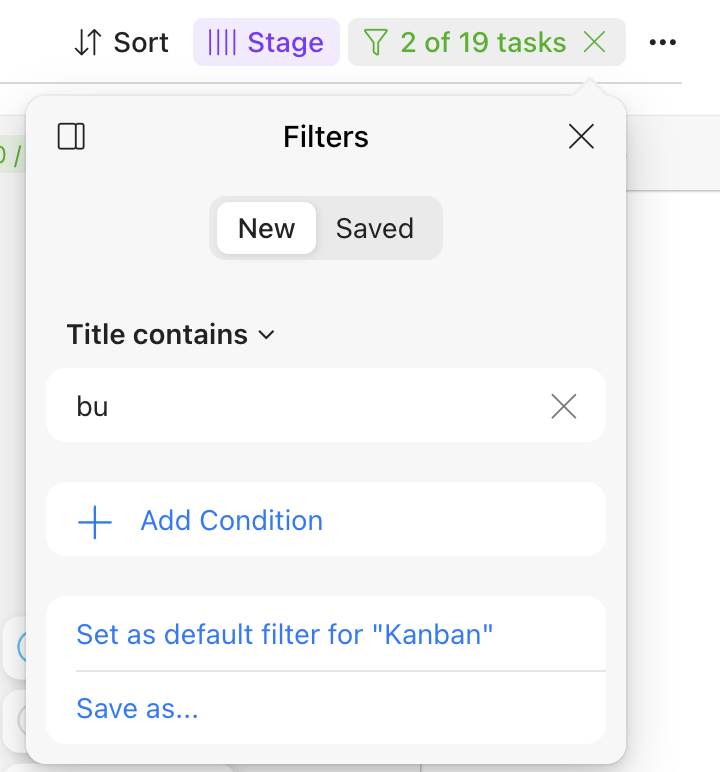
Task: Click the Stage grouping button
Action: point(266,42)
